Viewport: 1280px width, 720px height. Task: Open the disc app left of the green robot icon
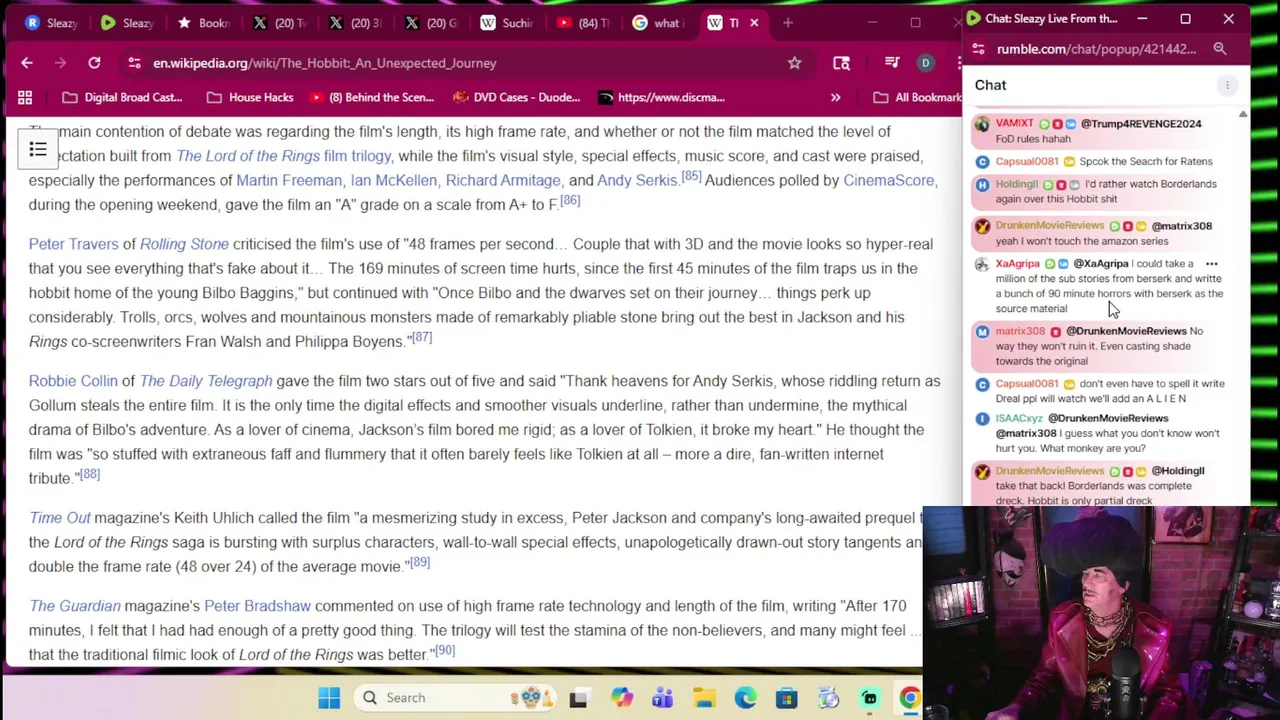(x=828, y=697)
